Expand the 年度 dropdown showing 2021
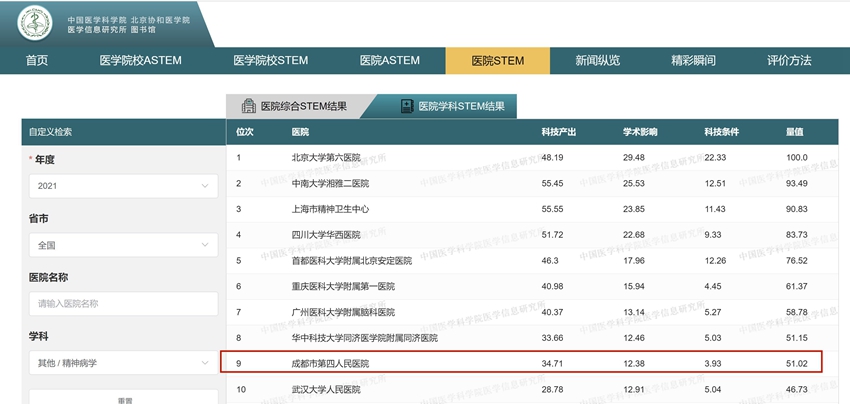Screen dimensions: 850x404 [124, 186]
